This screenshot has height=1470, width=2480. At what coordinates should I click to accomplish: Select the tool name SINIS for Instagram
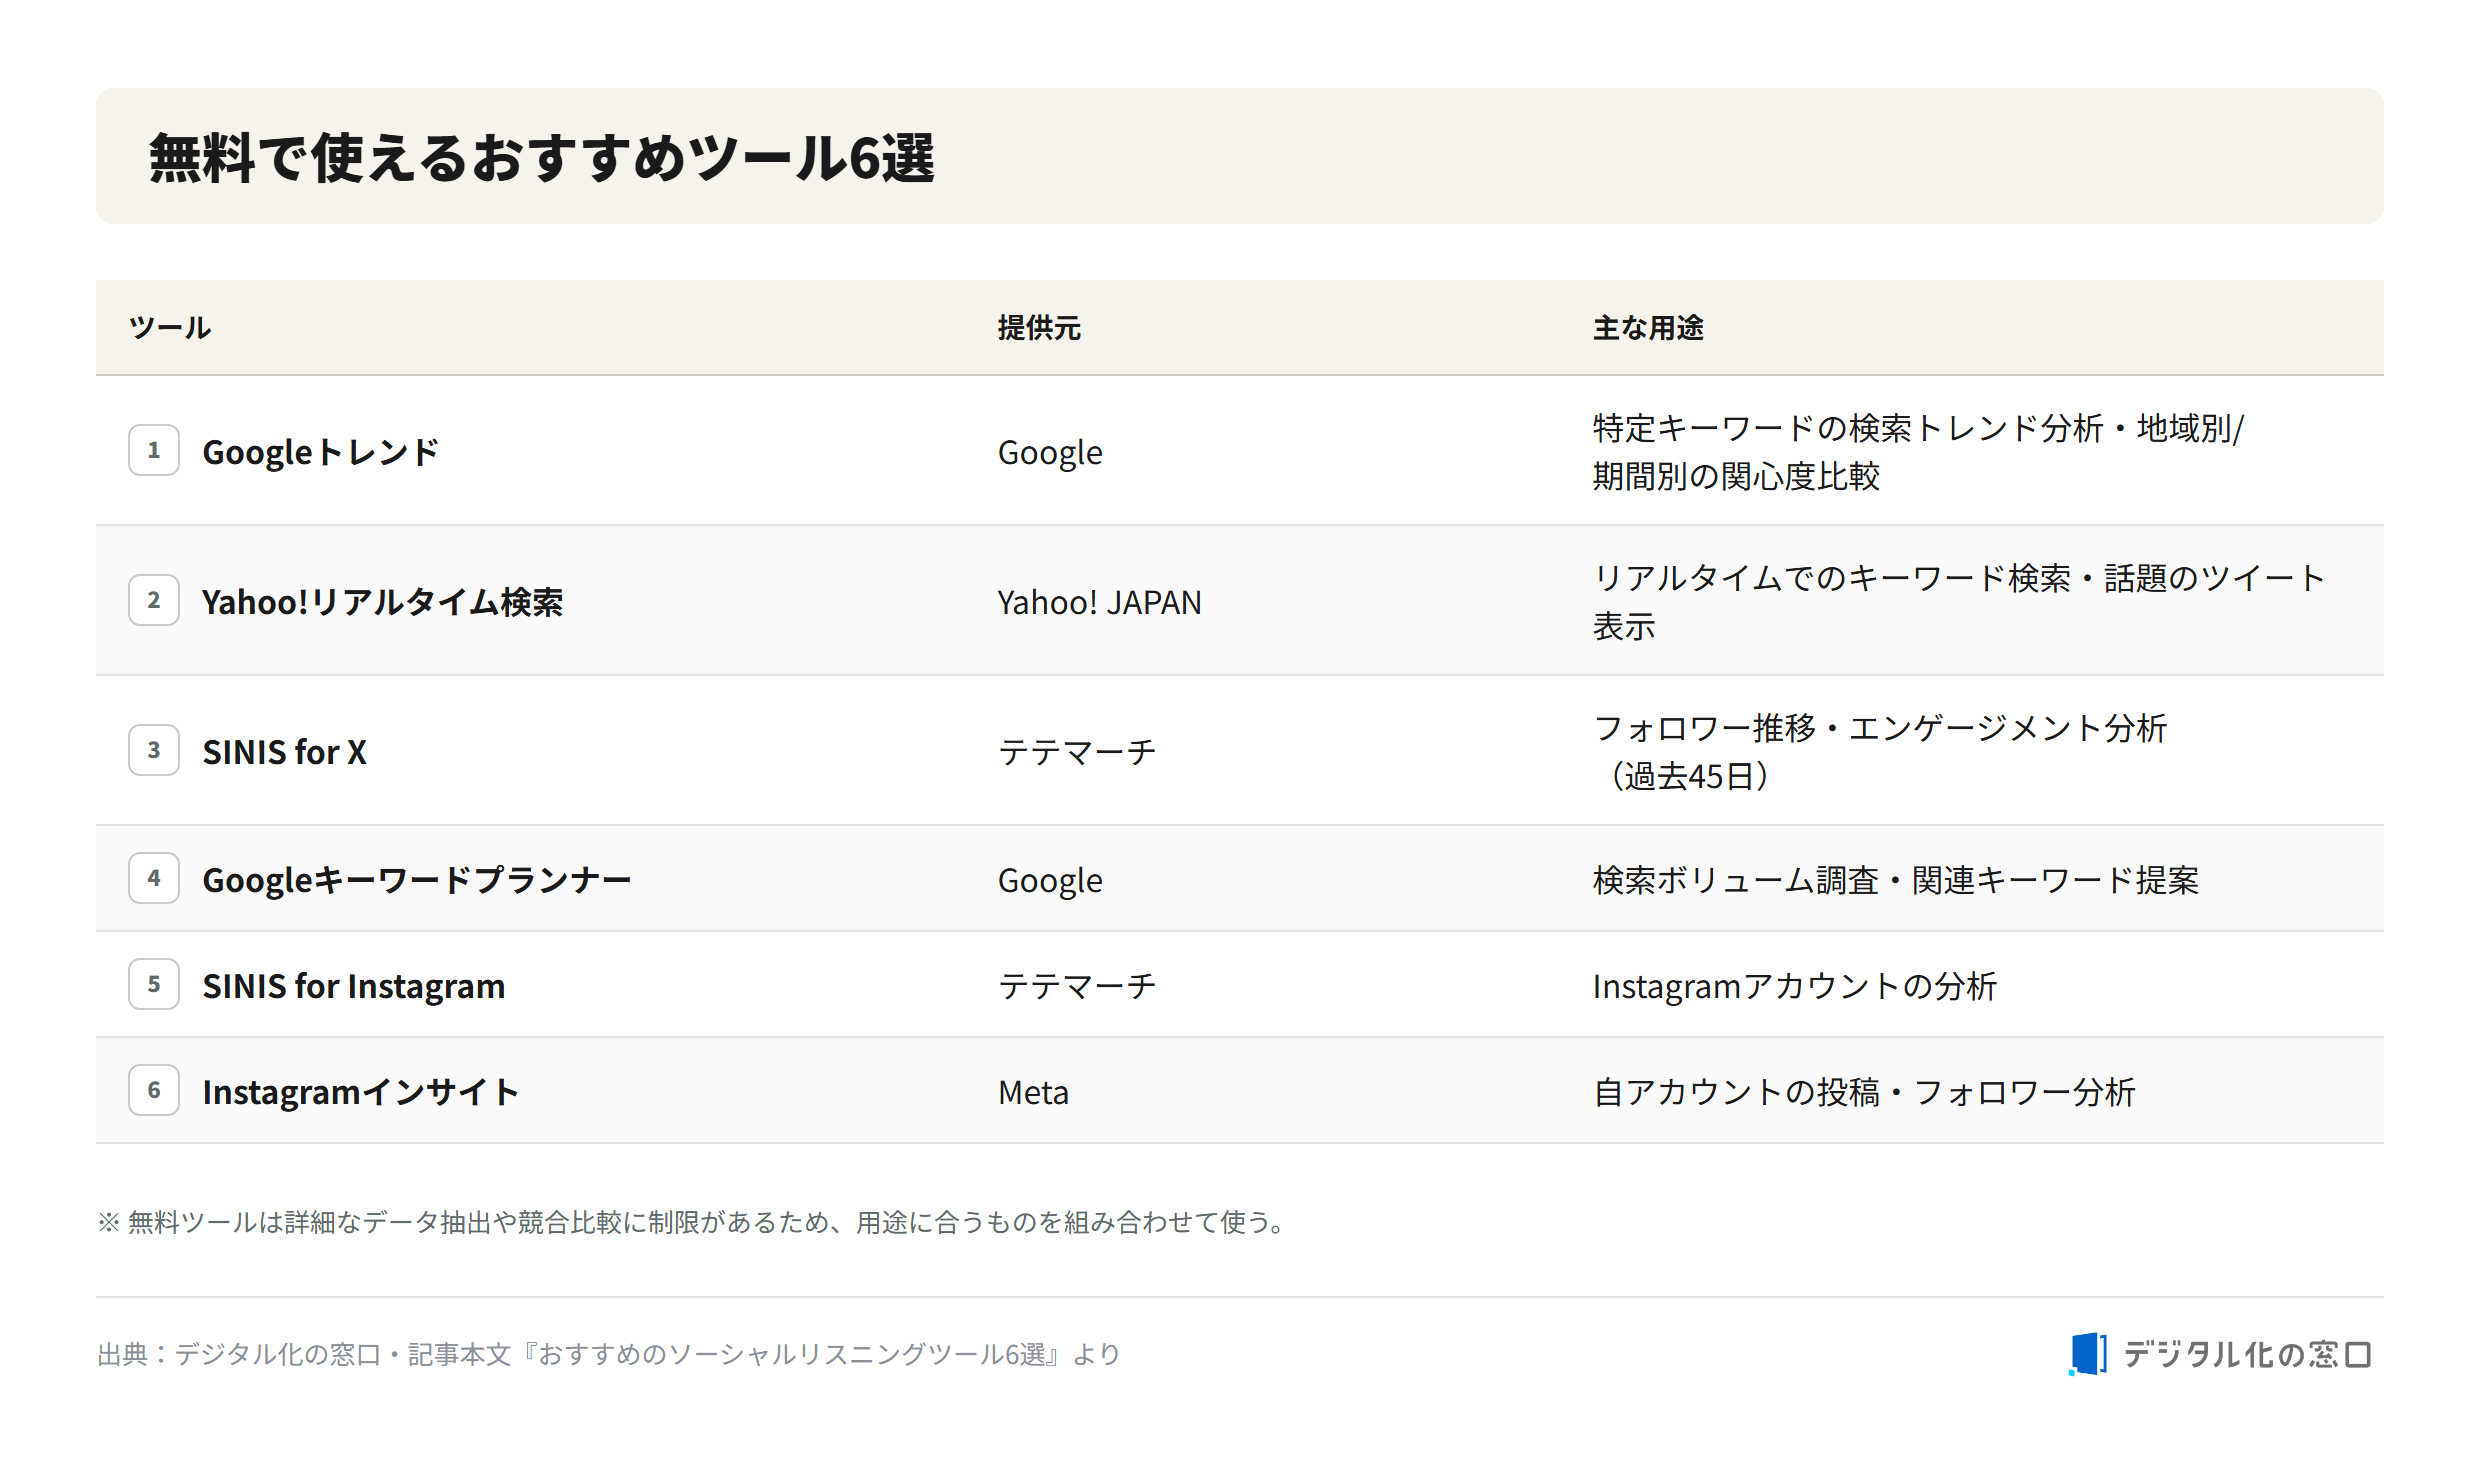click(354, 986)
